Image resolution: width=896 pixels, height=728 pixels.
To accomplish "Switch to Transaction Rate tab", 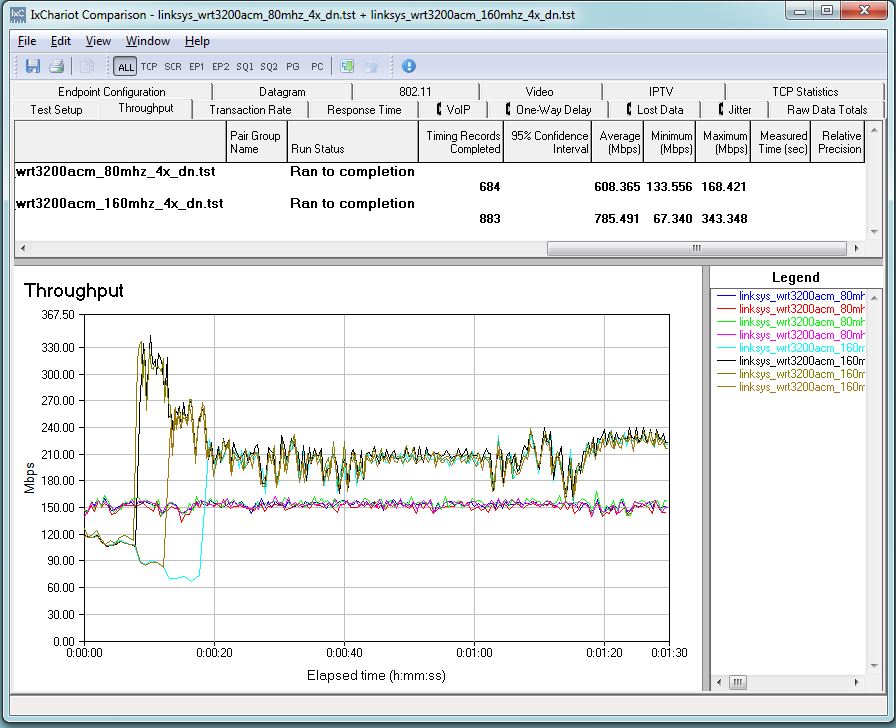I will (250, 110).
